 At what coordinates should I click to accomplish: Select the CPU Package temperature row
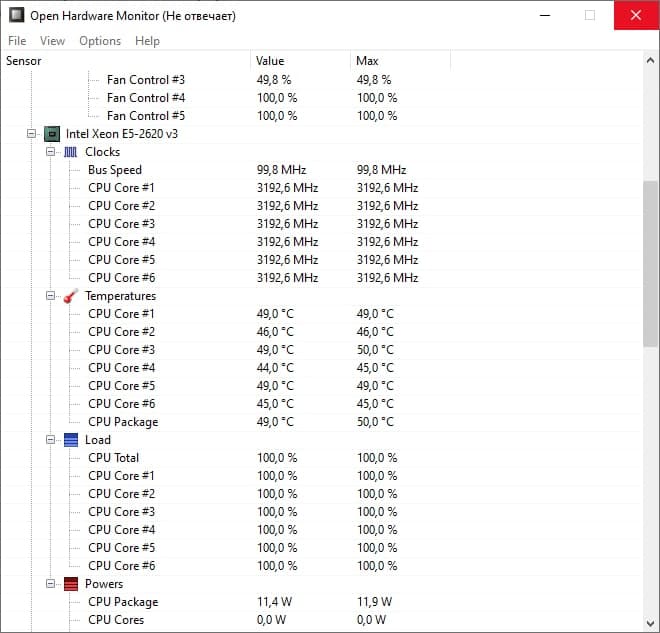pos(123,422)
